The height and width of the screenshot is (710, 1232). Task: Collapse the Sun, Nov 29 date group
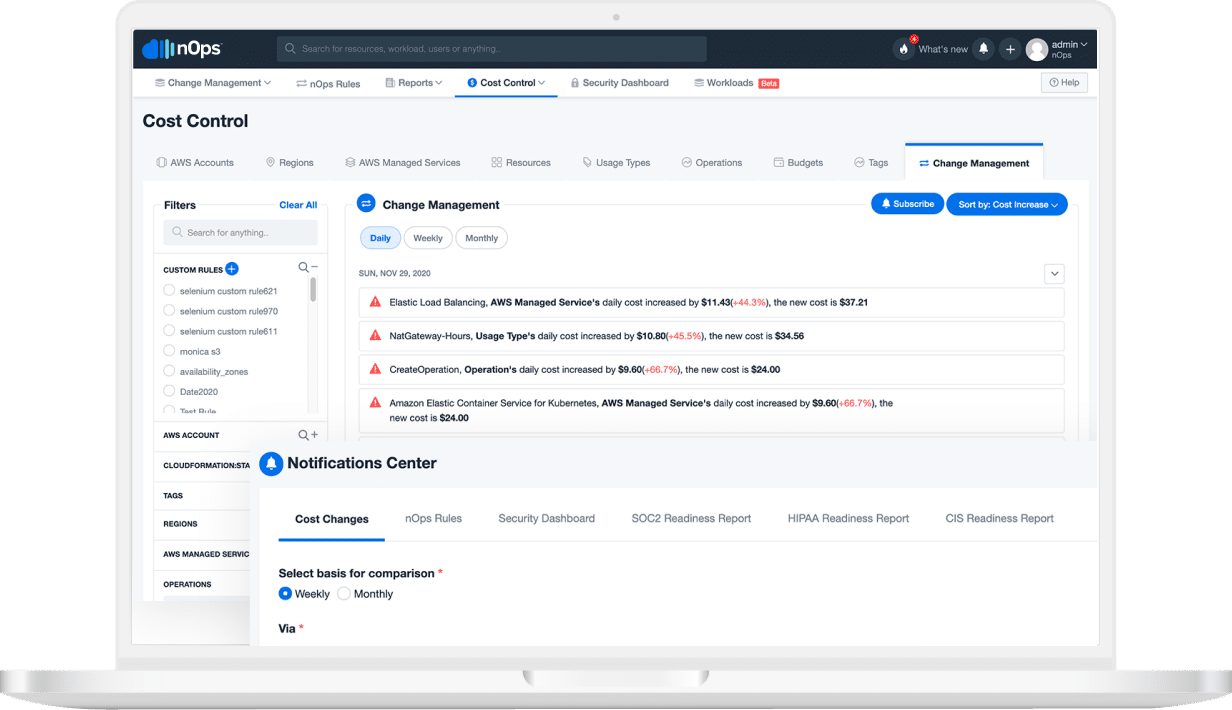[1054, 274]
